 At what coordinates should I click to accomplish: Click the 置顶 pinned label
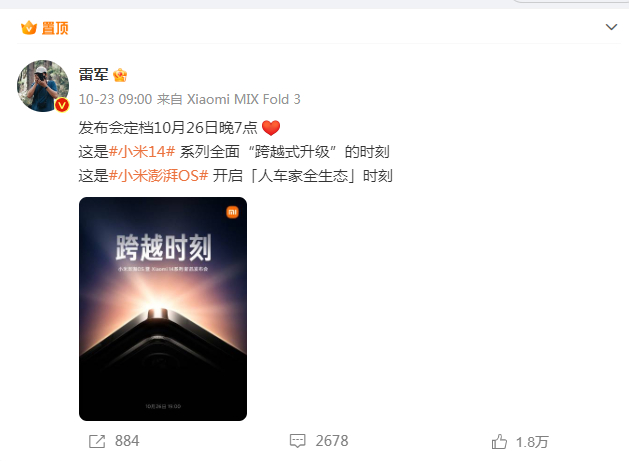click(55, 28)
